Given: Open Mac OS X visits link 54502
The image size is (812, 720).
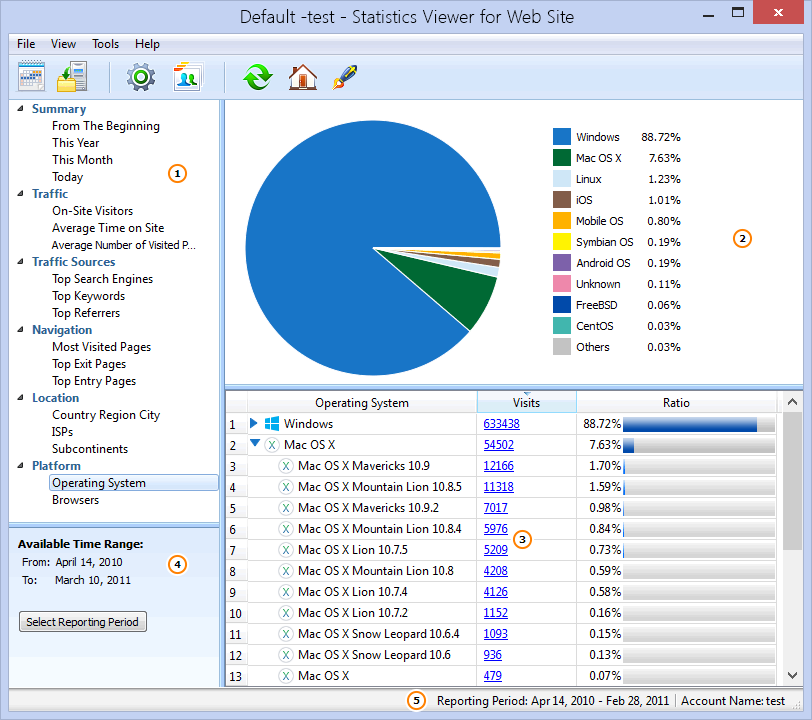Looking at the screenshot, I should [499, 445].
